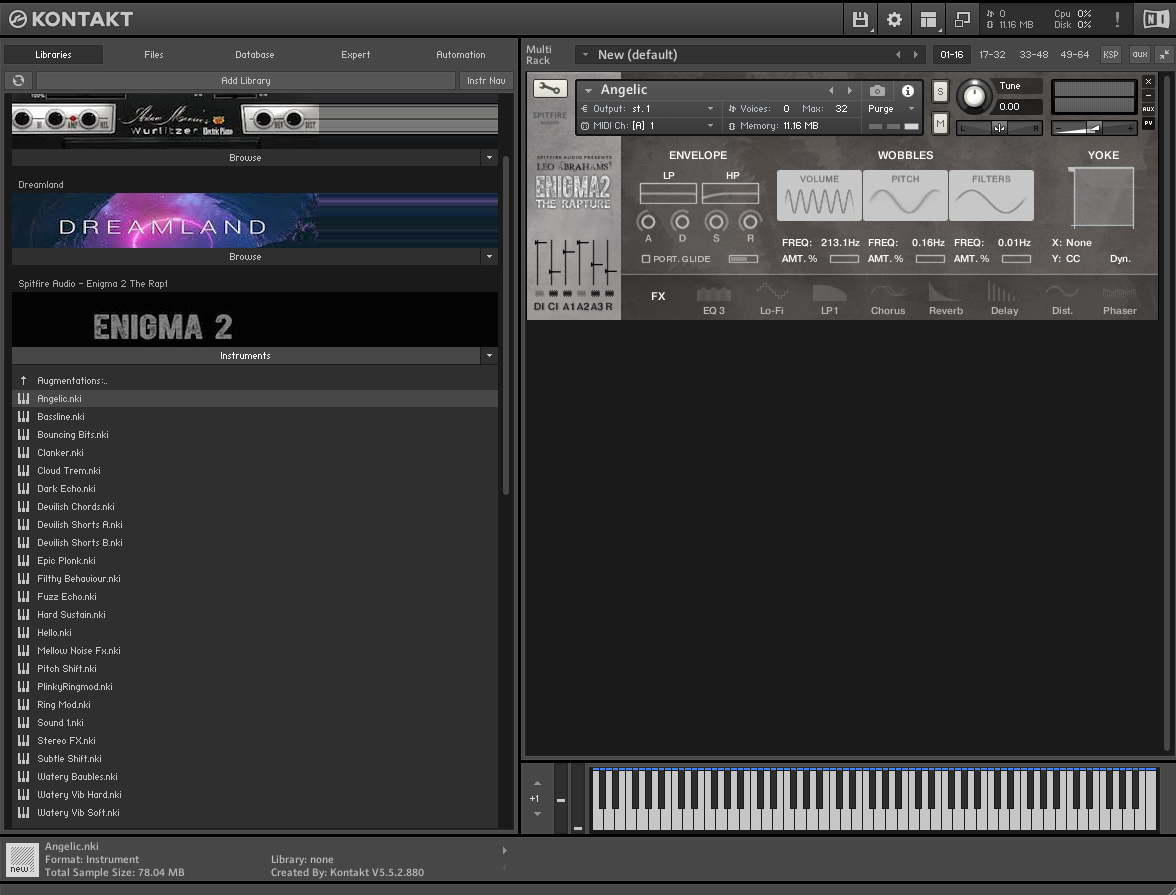Viewport: 1176px width, 895px height.
Task: Adjust the instrument Tune knob
Action: (x=974, y=96)
